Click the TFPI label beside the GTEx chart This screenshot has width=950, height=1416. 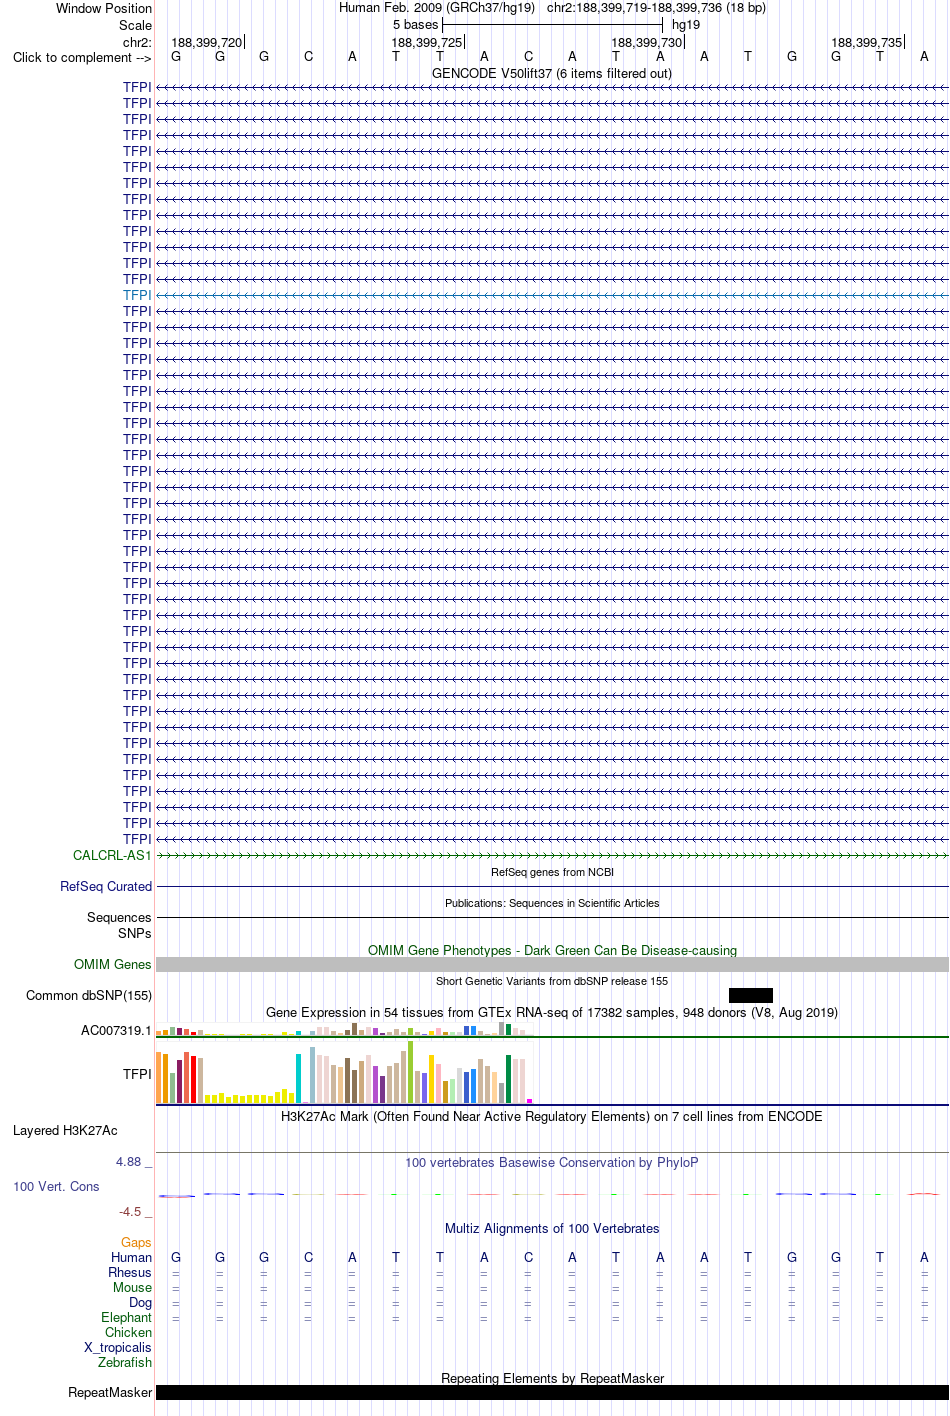(x=137, y=1074)
